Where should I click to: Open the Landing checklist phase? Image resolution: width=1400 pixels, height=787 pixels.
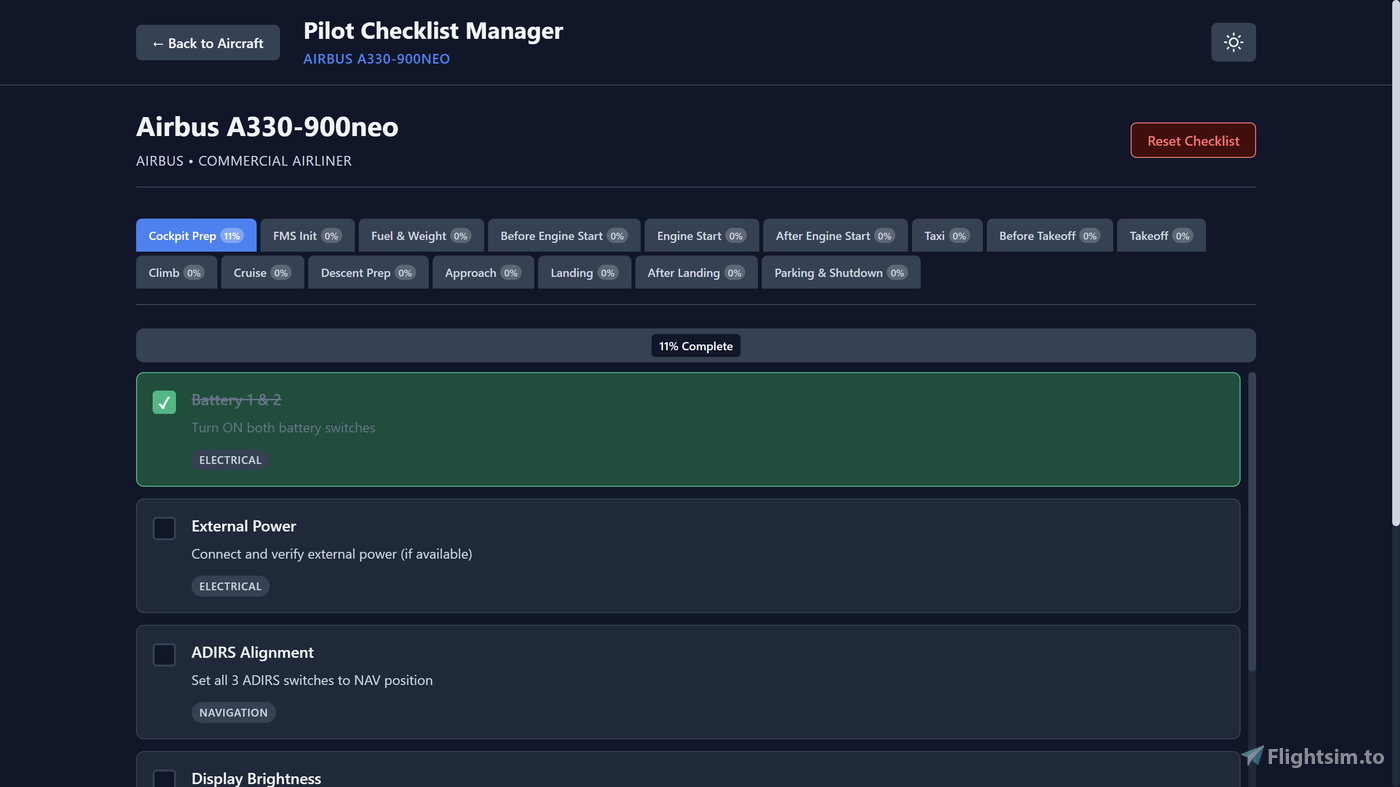[x=584, y=272]
